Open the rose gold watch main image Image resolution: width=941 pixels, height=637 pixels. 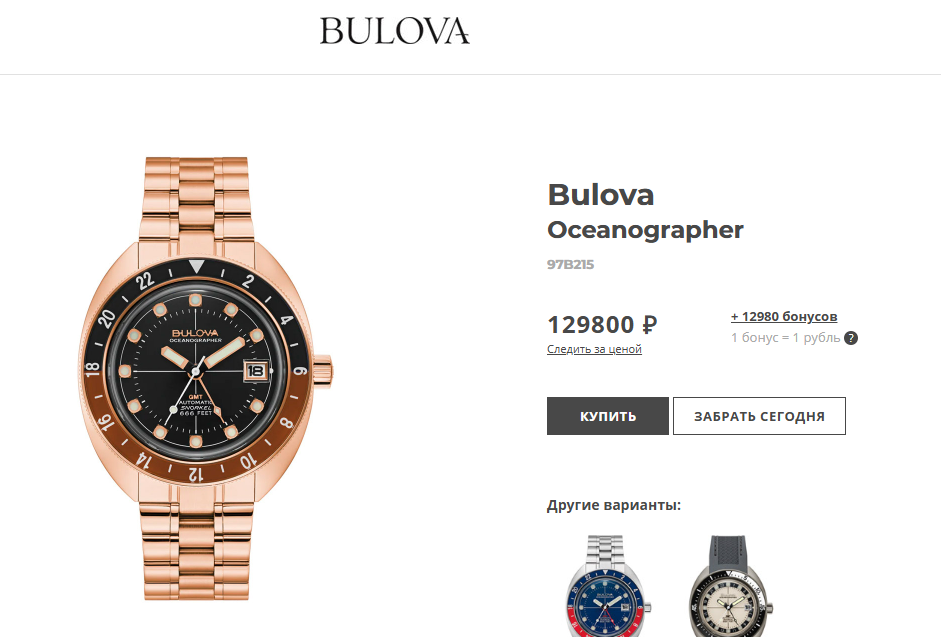pyautogui.click(x=206, y=378)
